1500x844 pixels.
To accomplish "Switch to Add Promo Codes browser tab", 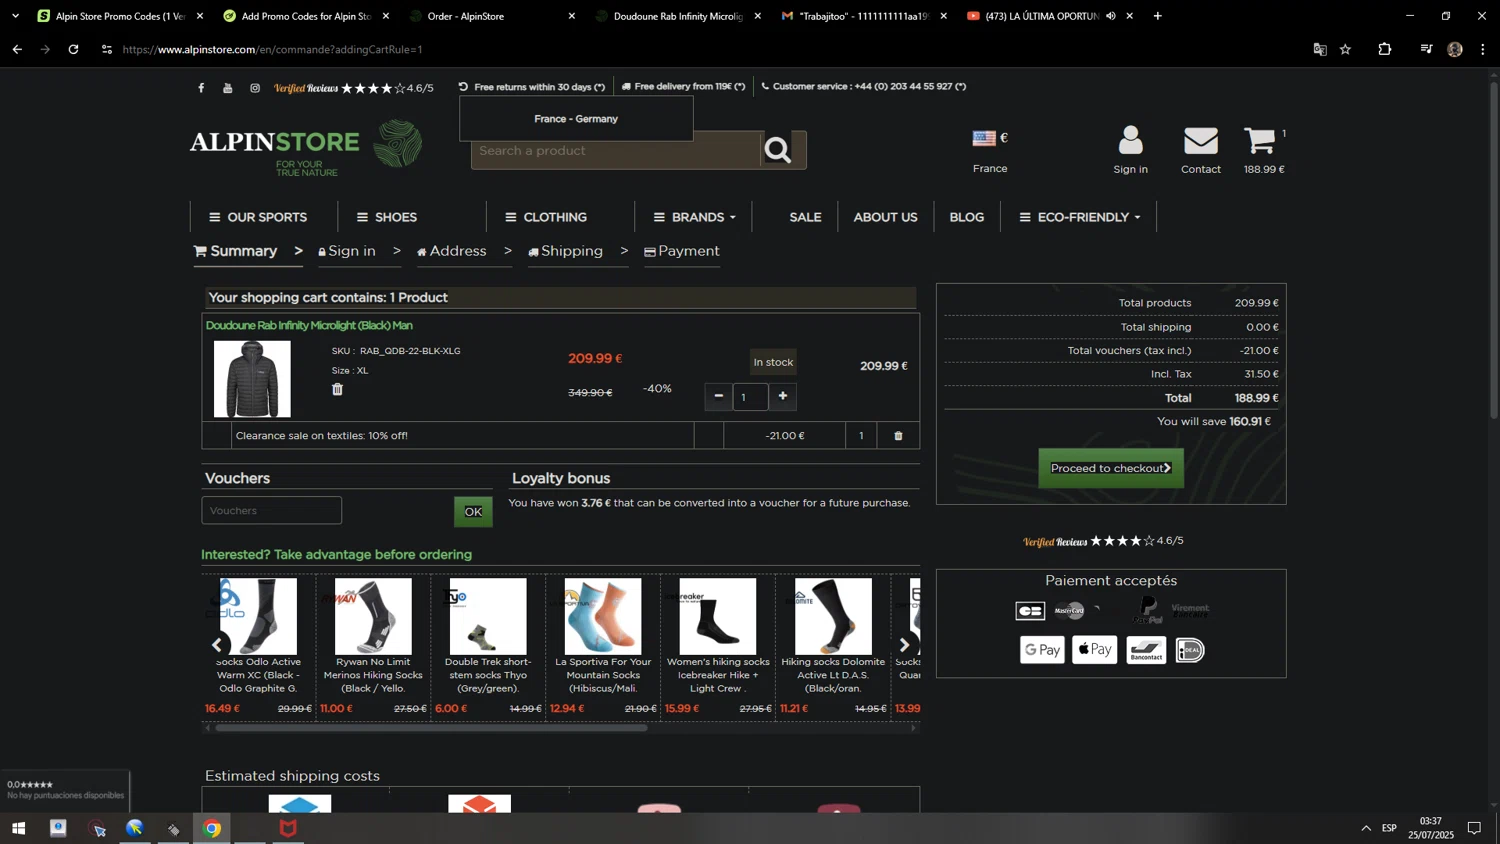I will pyautogui.click(x=307, y=16).
